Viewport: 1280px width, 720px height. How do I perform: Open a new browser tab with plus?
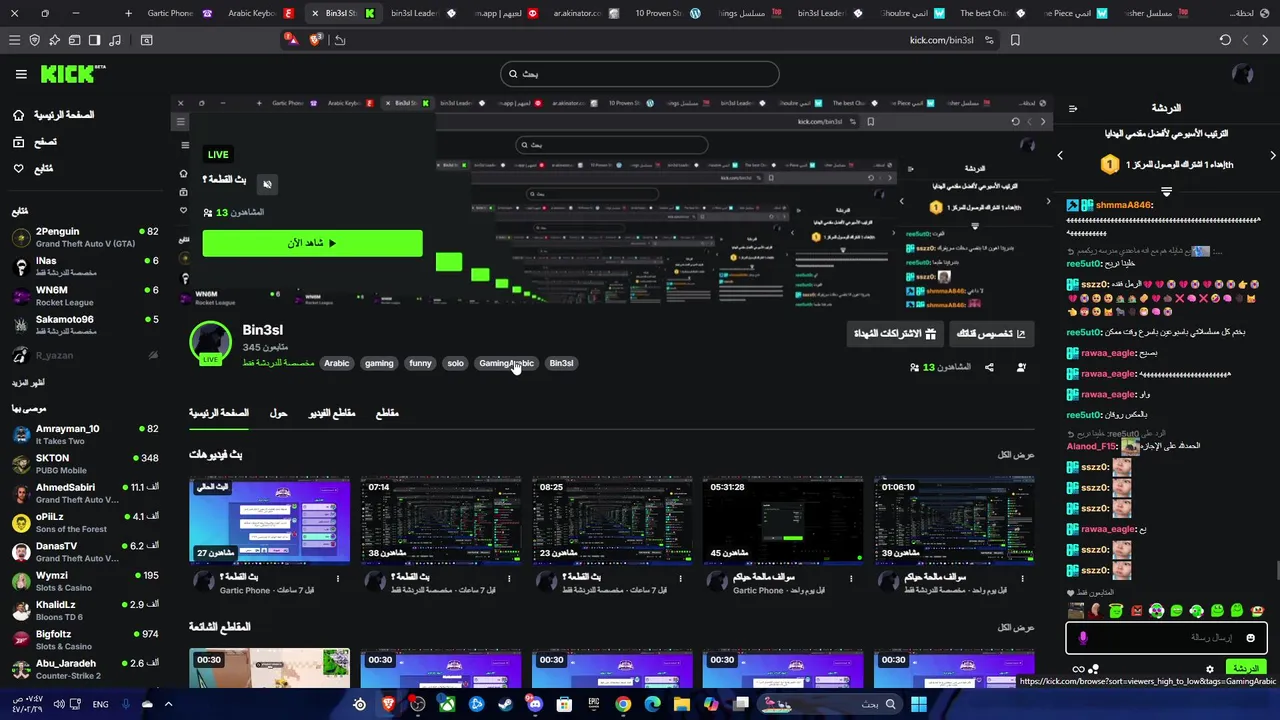click(x=128, y=13)
